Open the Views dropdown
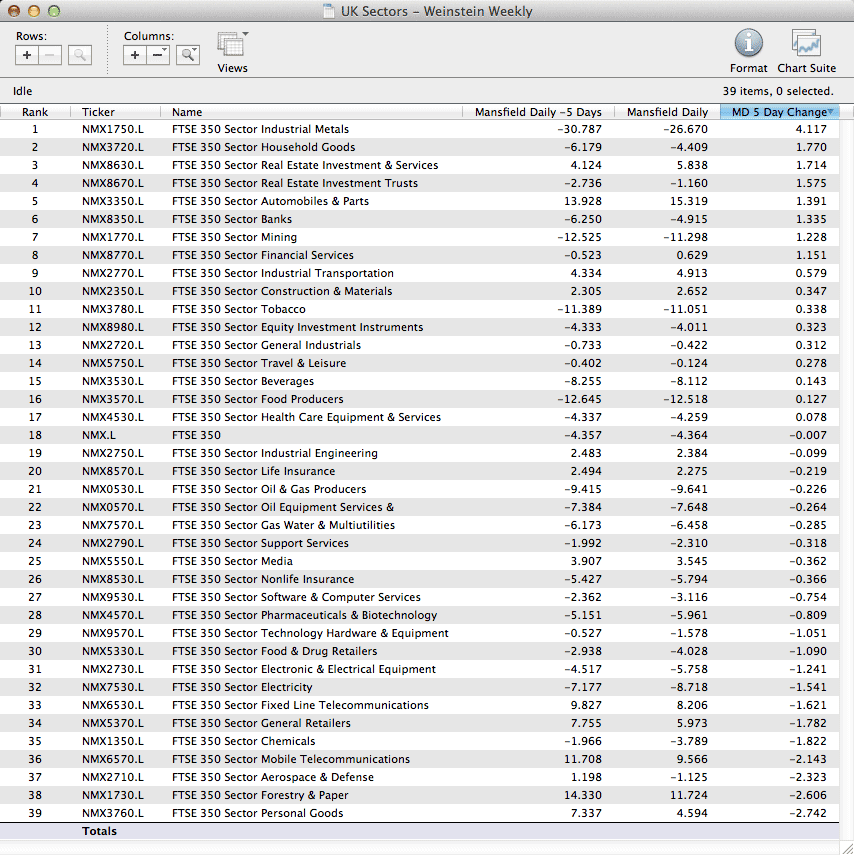 [x=232, y=46]
